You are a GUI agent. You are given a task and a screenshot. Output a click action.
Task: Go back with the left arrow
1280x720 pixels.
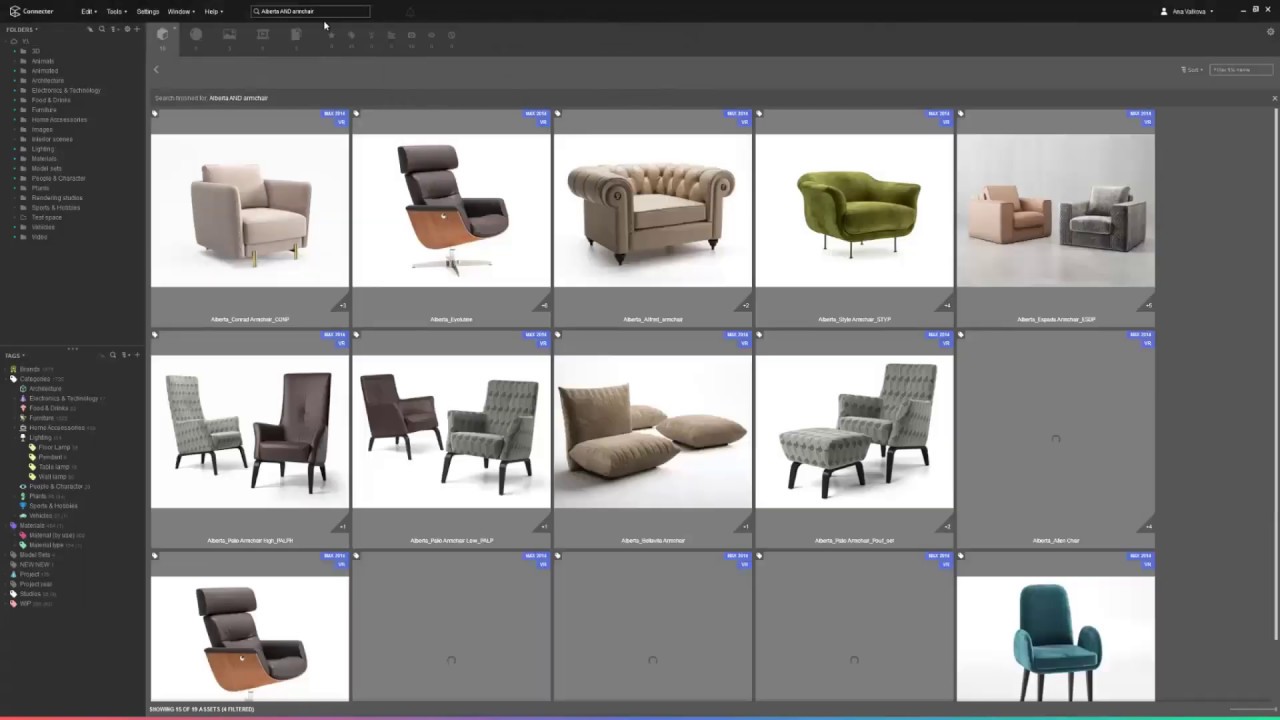pyautogui.click(x=156, y=70)
